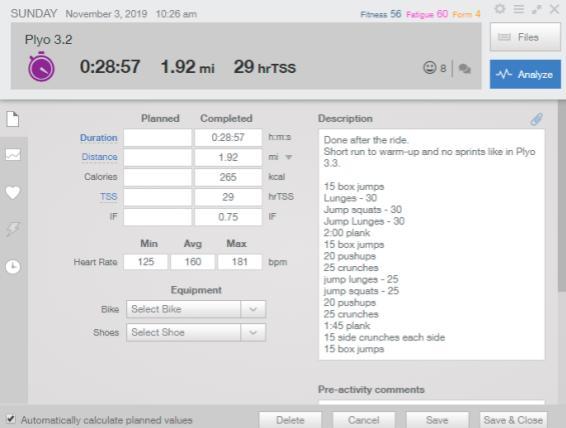
Task: Click the time 10:26 am
Action: pyautogui.click(x=176, y=14)
